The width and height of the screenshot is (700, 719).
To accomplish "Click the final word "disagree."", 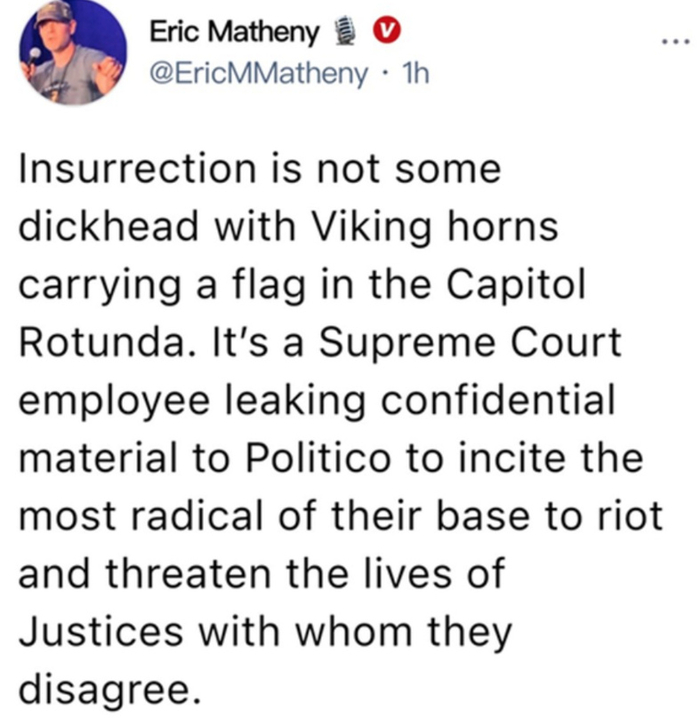I will pyautogui.click(x=103, y=691).
